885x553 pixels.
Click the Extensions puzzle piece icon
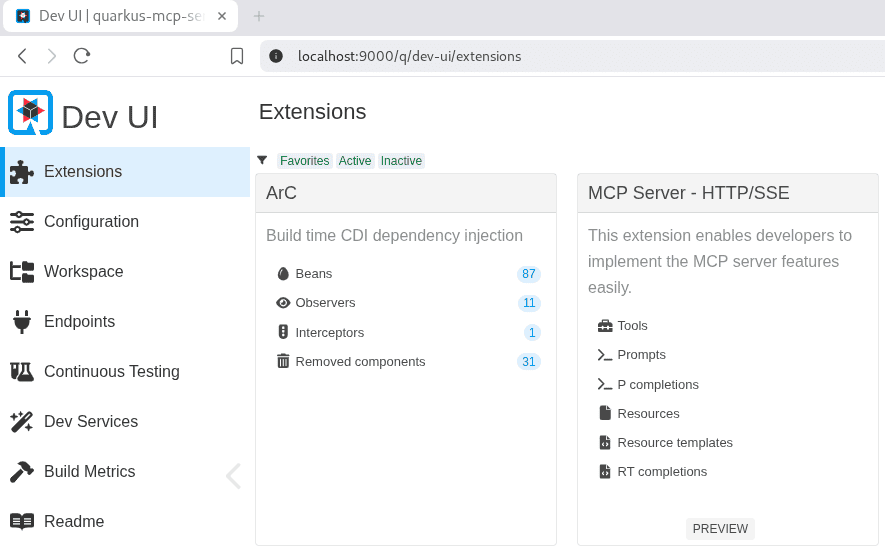(x=22, y=172)
